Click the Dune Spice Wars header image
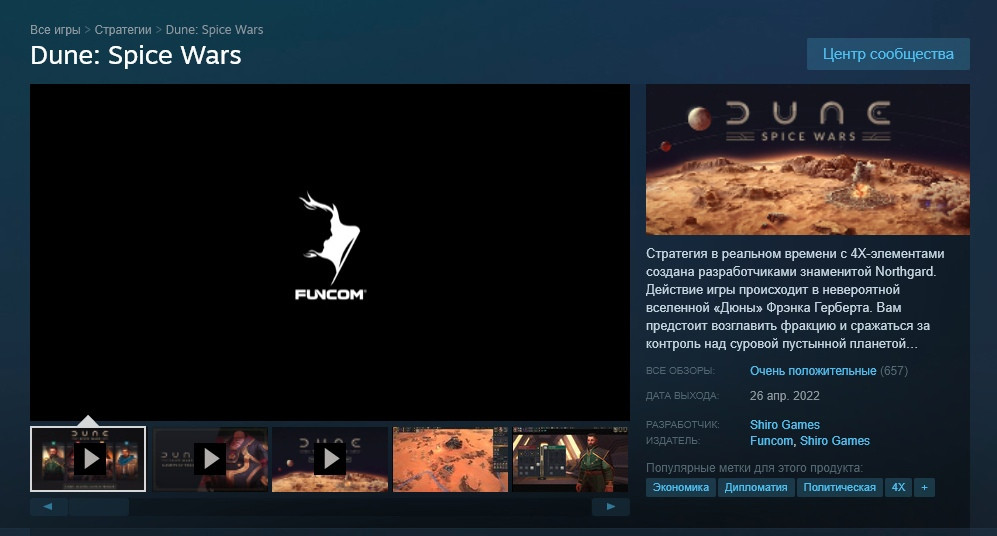The width and height of the screenshot is (997, 536). click(808, 160)
